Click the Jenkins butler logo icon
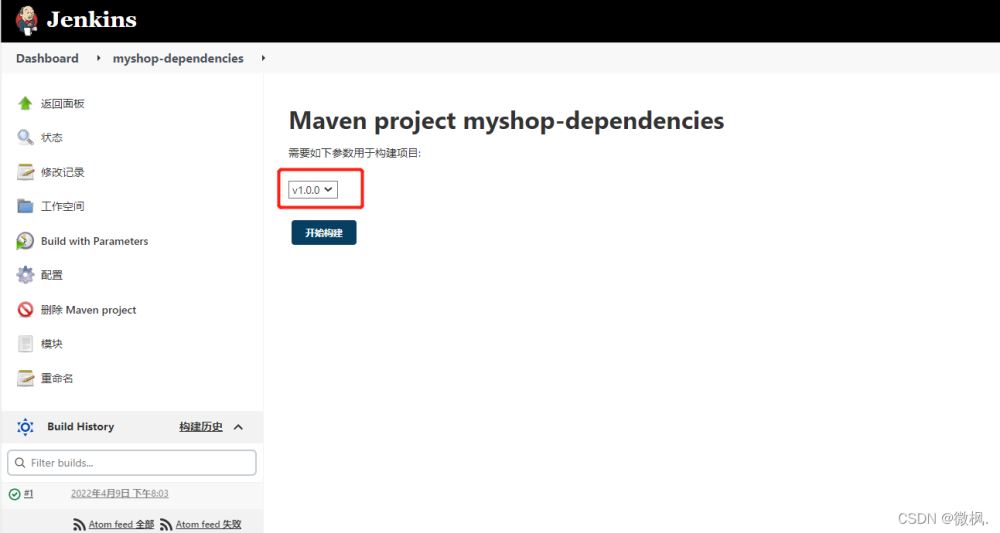 tap(27, 20)
